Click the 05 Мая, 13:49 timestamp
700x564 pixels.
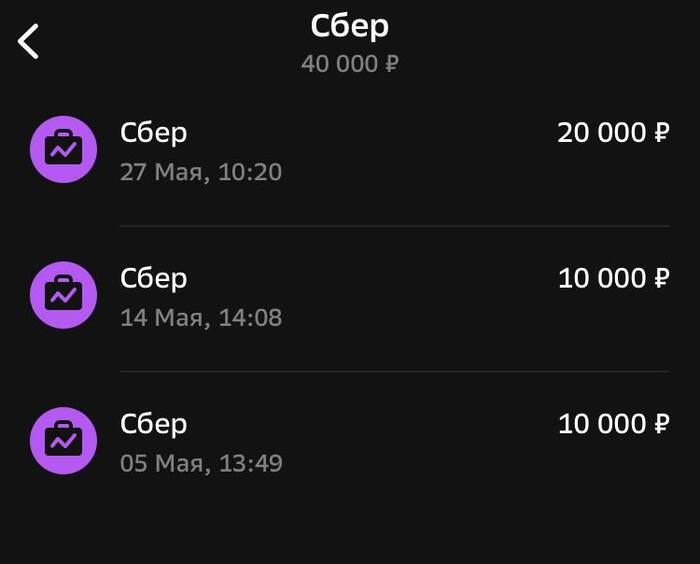pos(201,464)
